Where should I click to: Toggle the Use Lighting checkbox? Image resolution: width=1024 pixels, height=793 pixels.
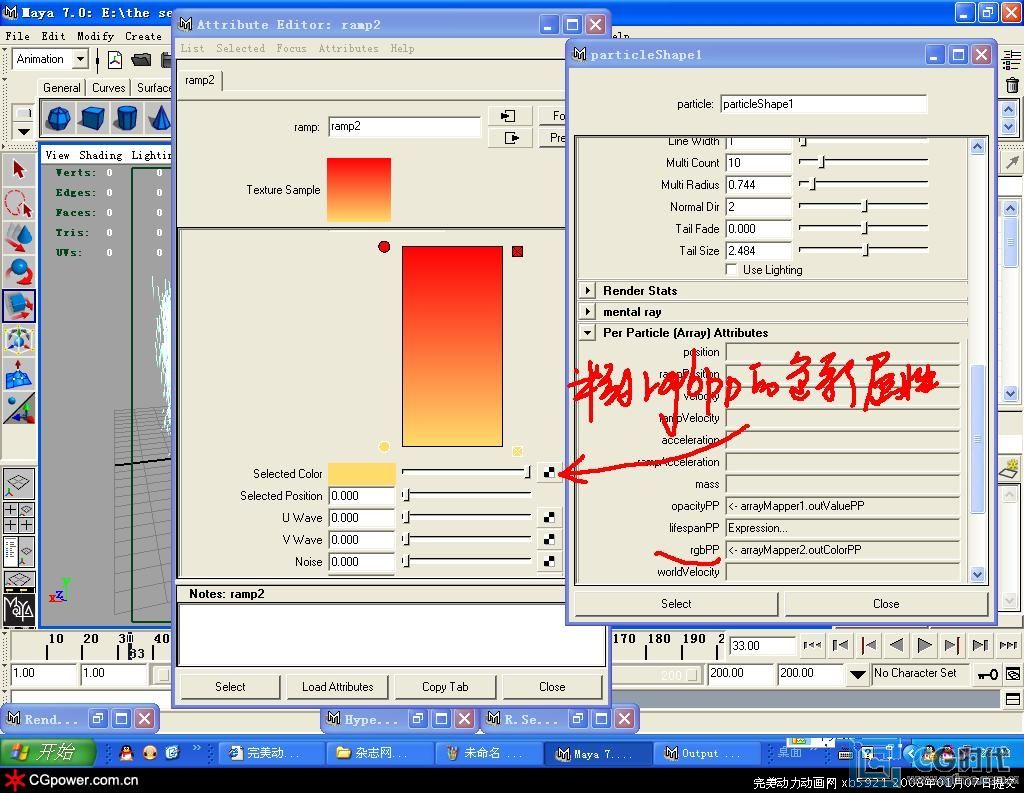click(731, 270)
